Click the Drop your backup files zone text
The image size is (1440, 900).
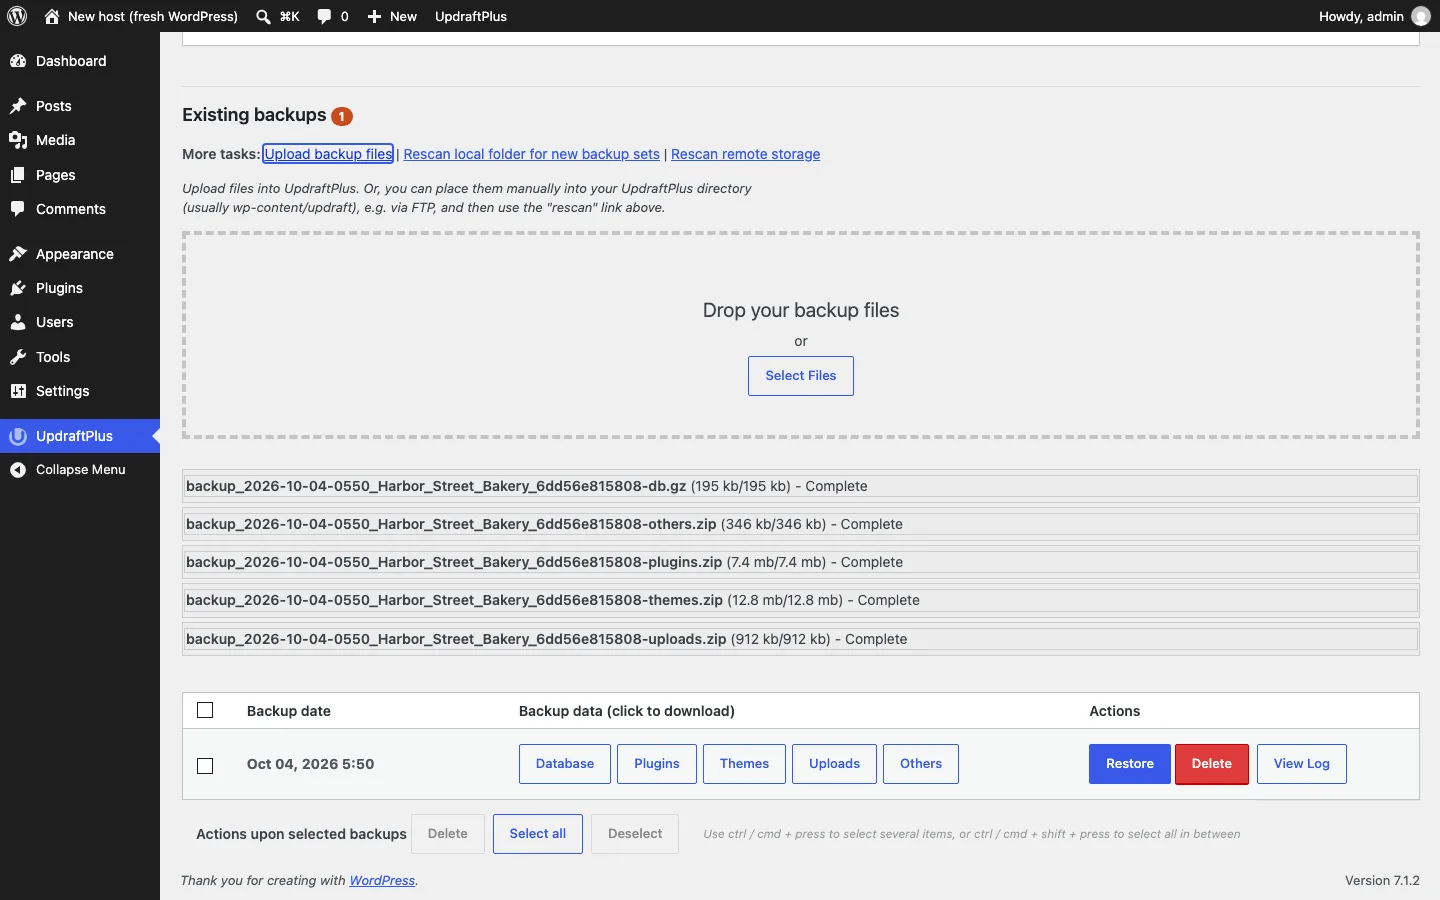tap(801, 310)
